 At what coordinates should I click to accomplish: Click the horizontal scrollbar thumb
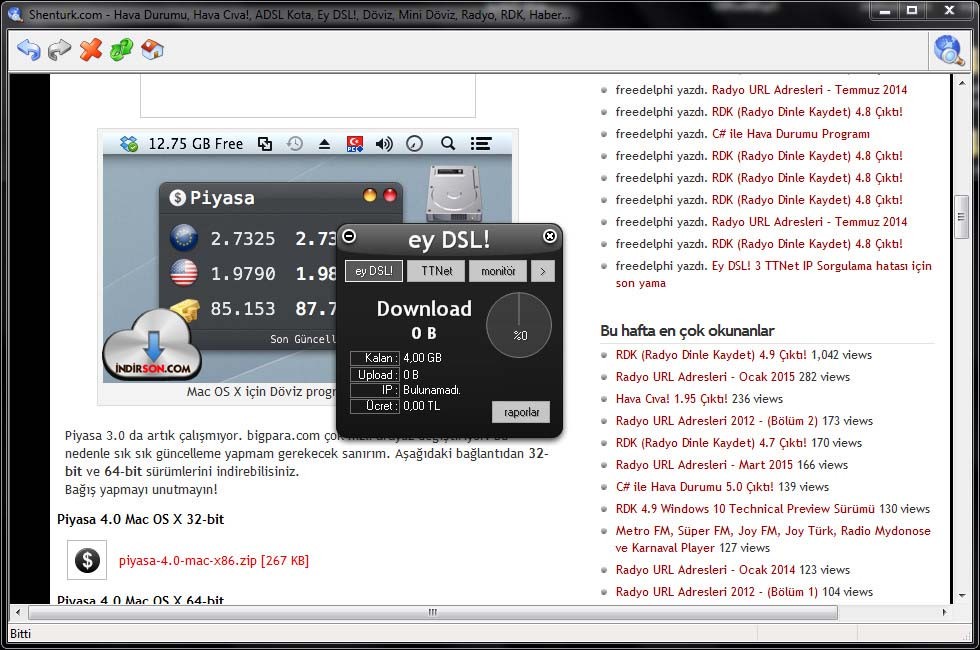click(x=432, y=612)
